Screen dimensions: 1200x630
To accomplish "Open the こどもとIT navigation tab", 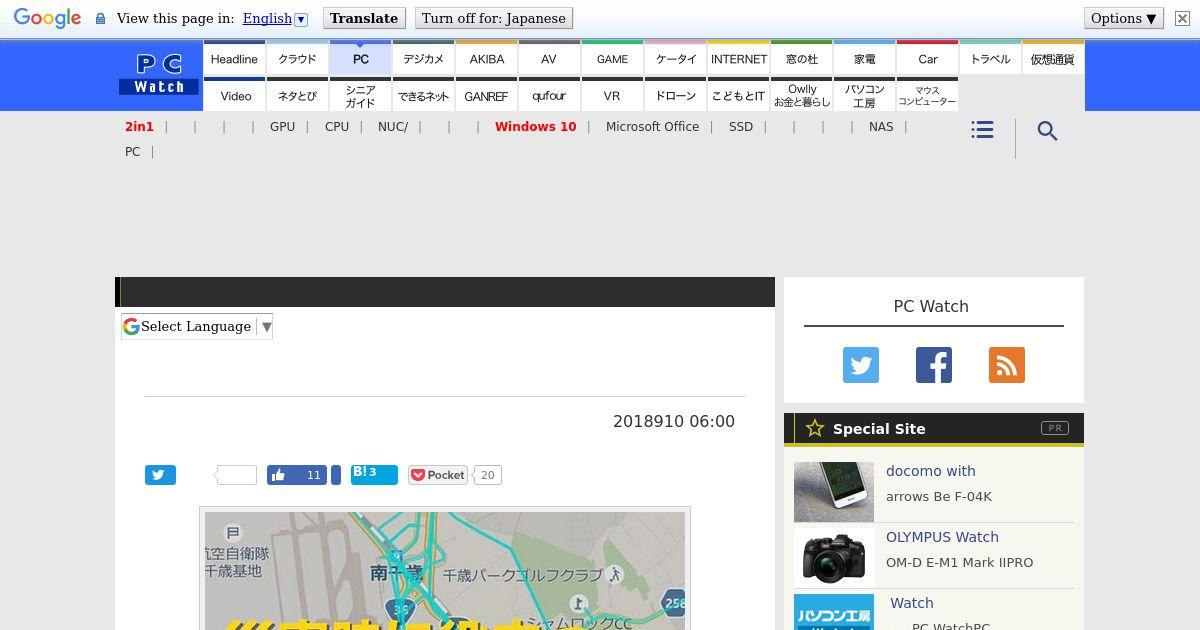I will coord(738,95).
